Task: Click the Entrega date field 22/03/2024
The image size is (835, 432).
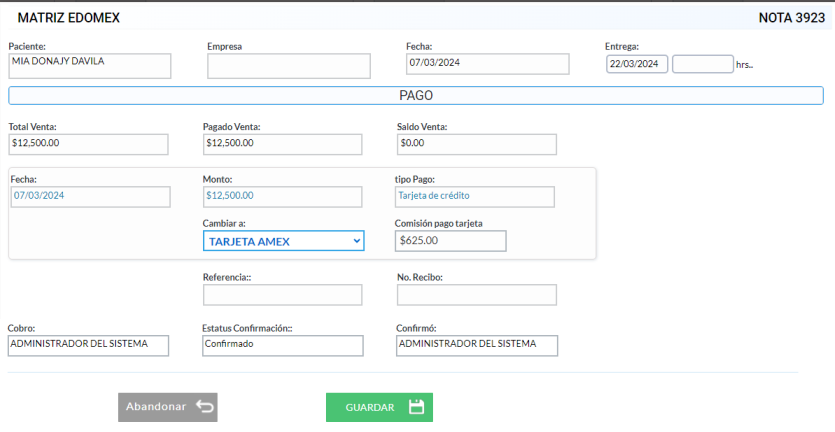Action: click(637, 64)
